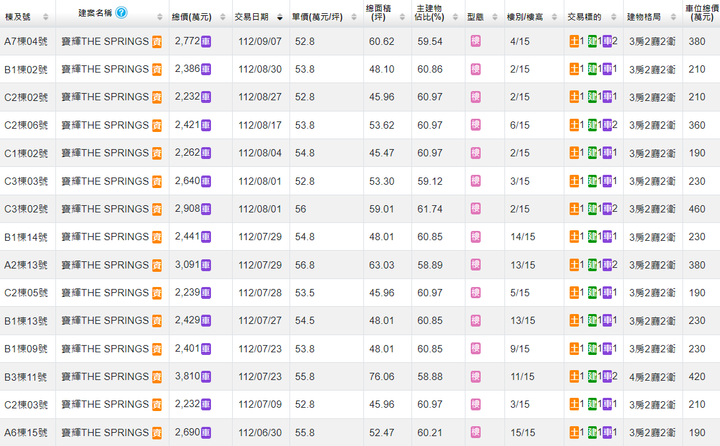Sort by 總面積(坪) column arrows

(402, 17)
